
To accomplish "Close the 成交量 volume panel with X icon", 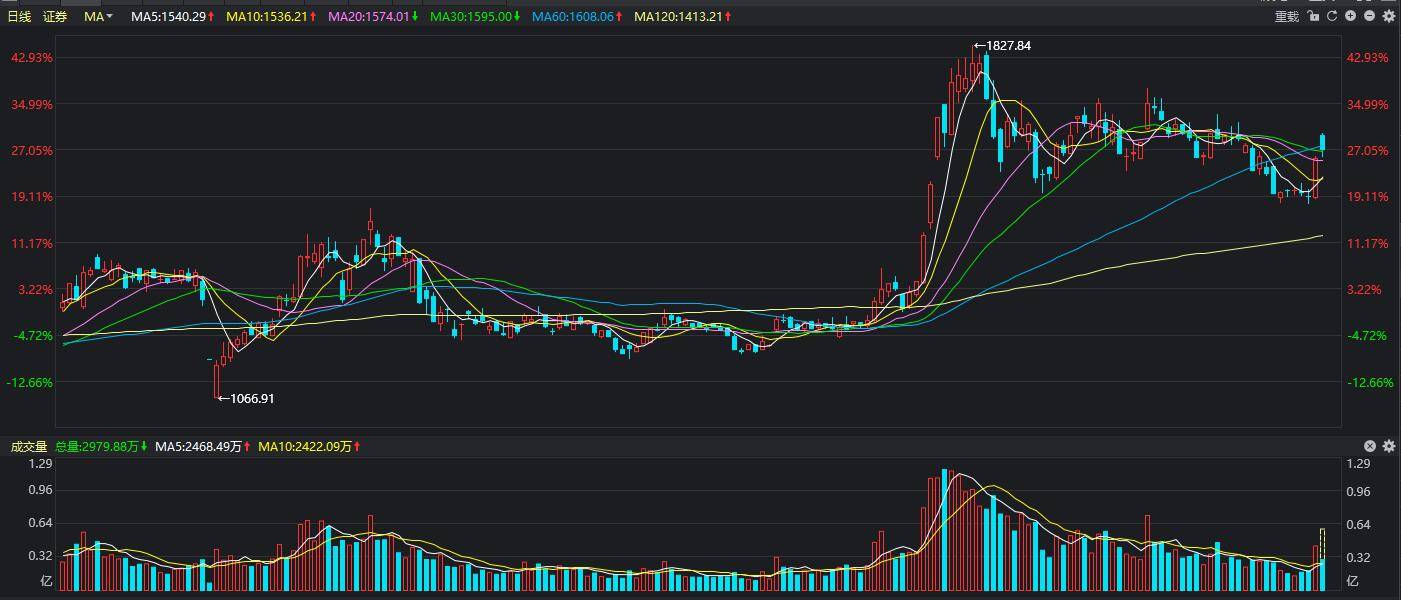I will tap(1370, 446).
